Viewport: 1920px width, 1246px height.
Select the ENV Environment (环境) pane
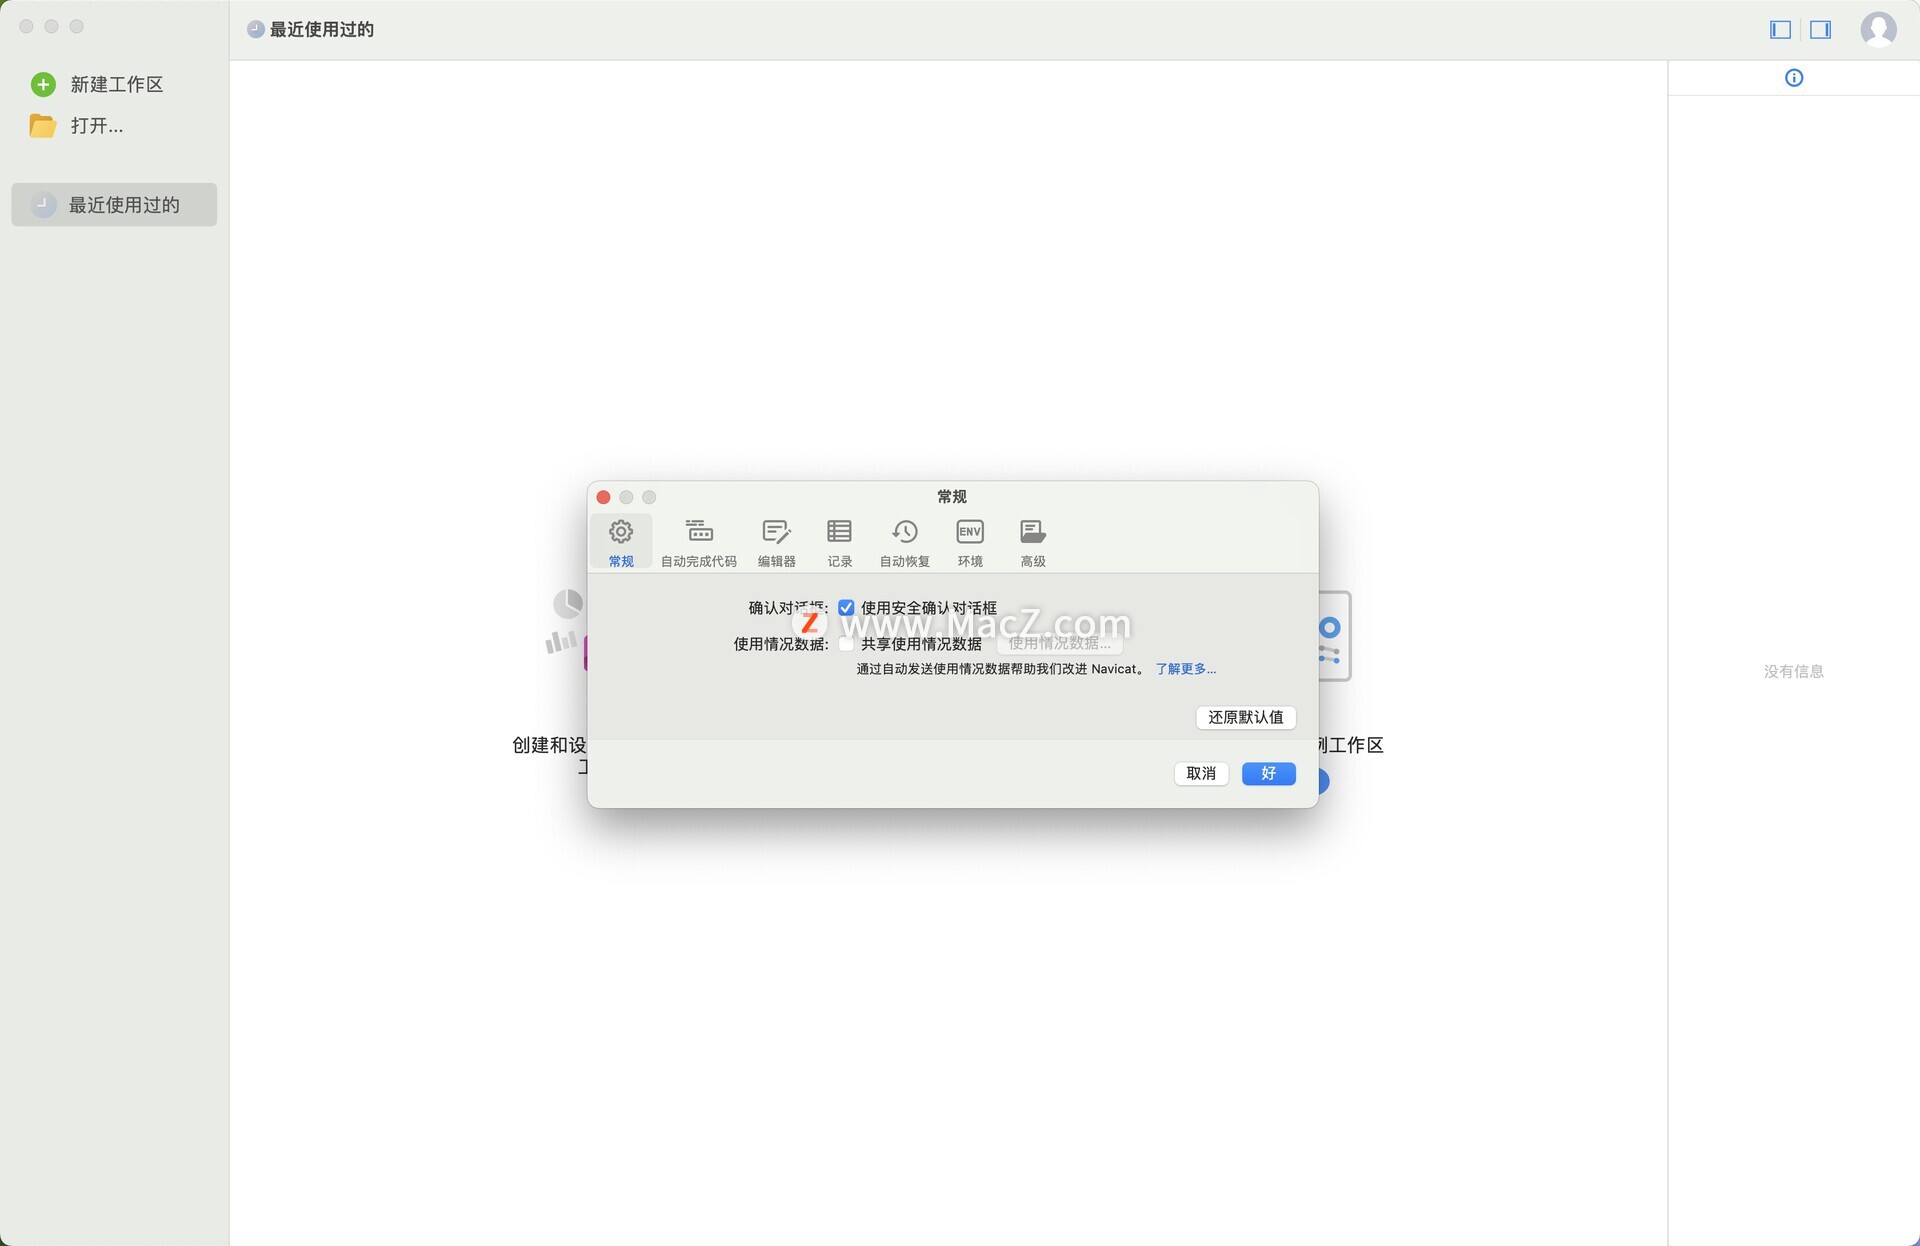click(x=969, y=541)
